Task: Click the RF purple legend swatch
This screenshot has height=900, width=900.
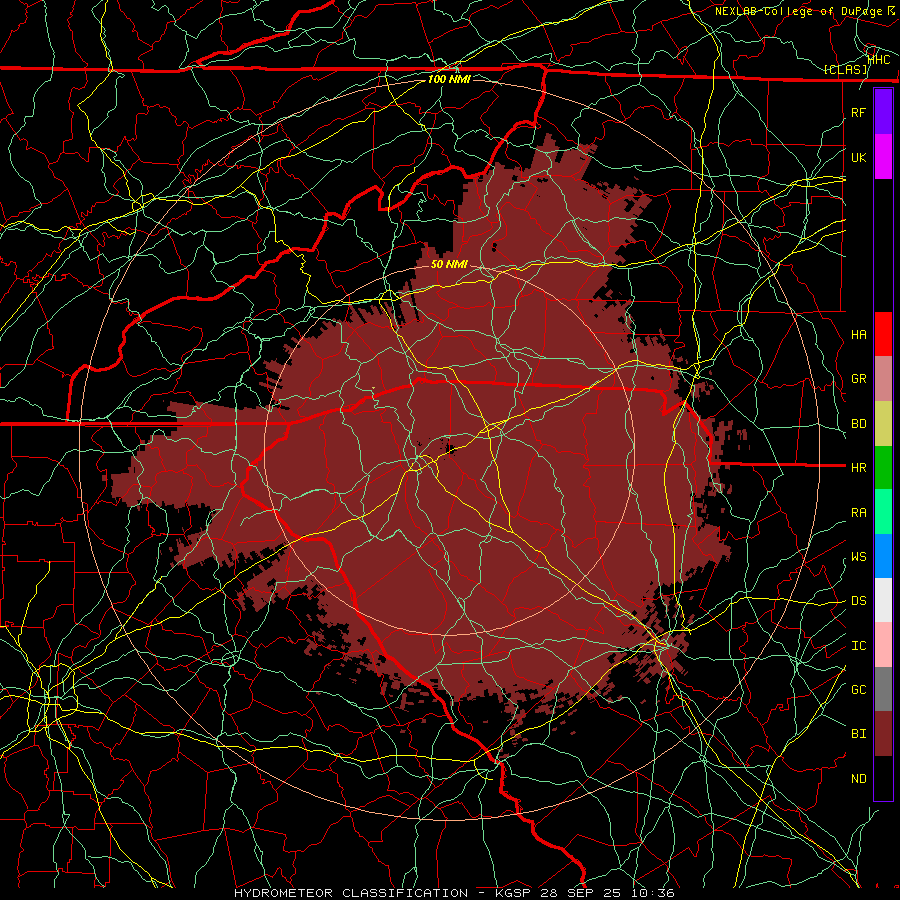Action: click(883, 112)
